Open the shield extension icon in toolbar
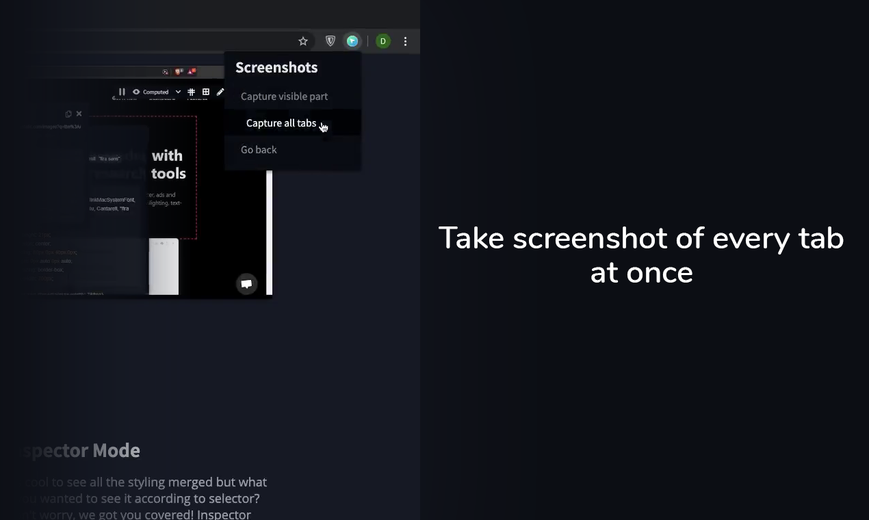 coord(330,41)
